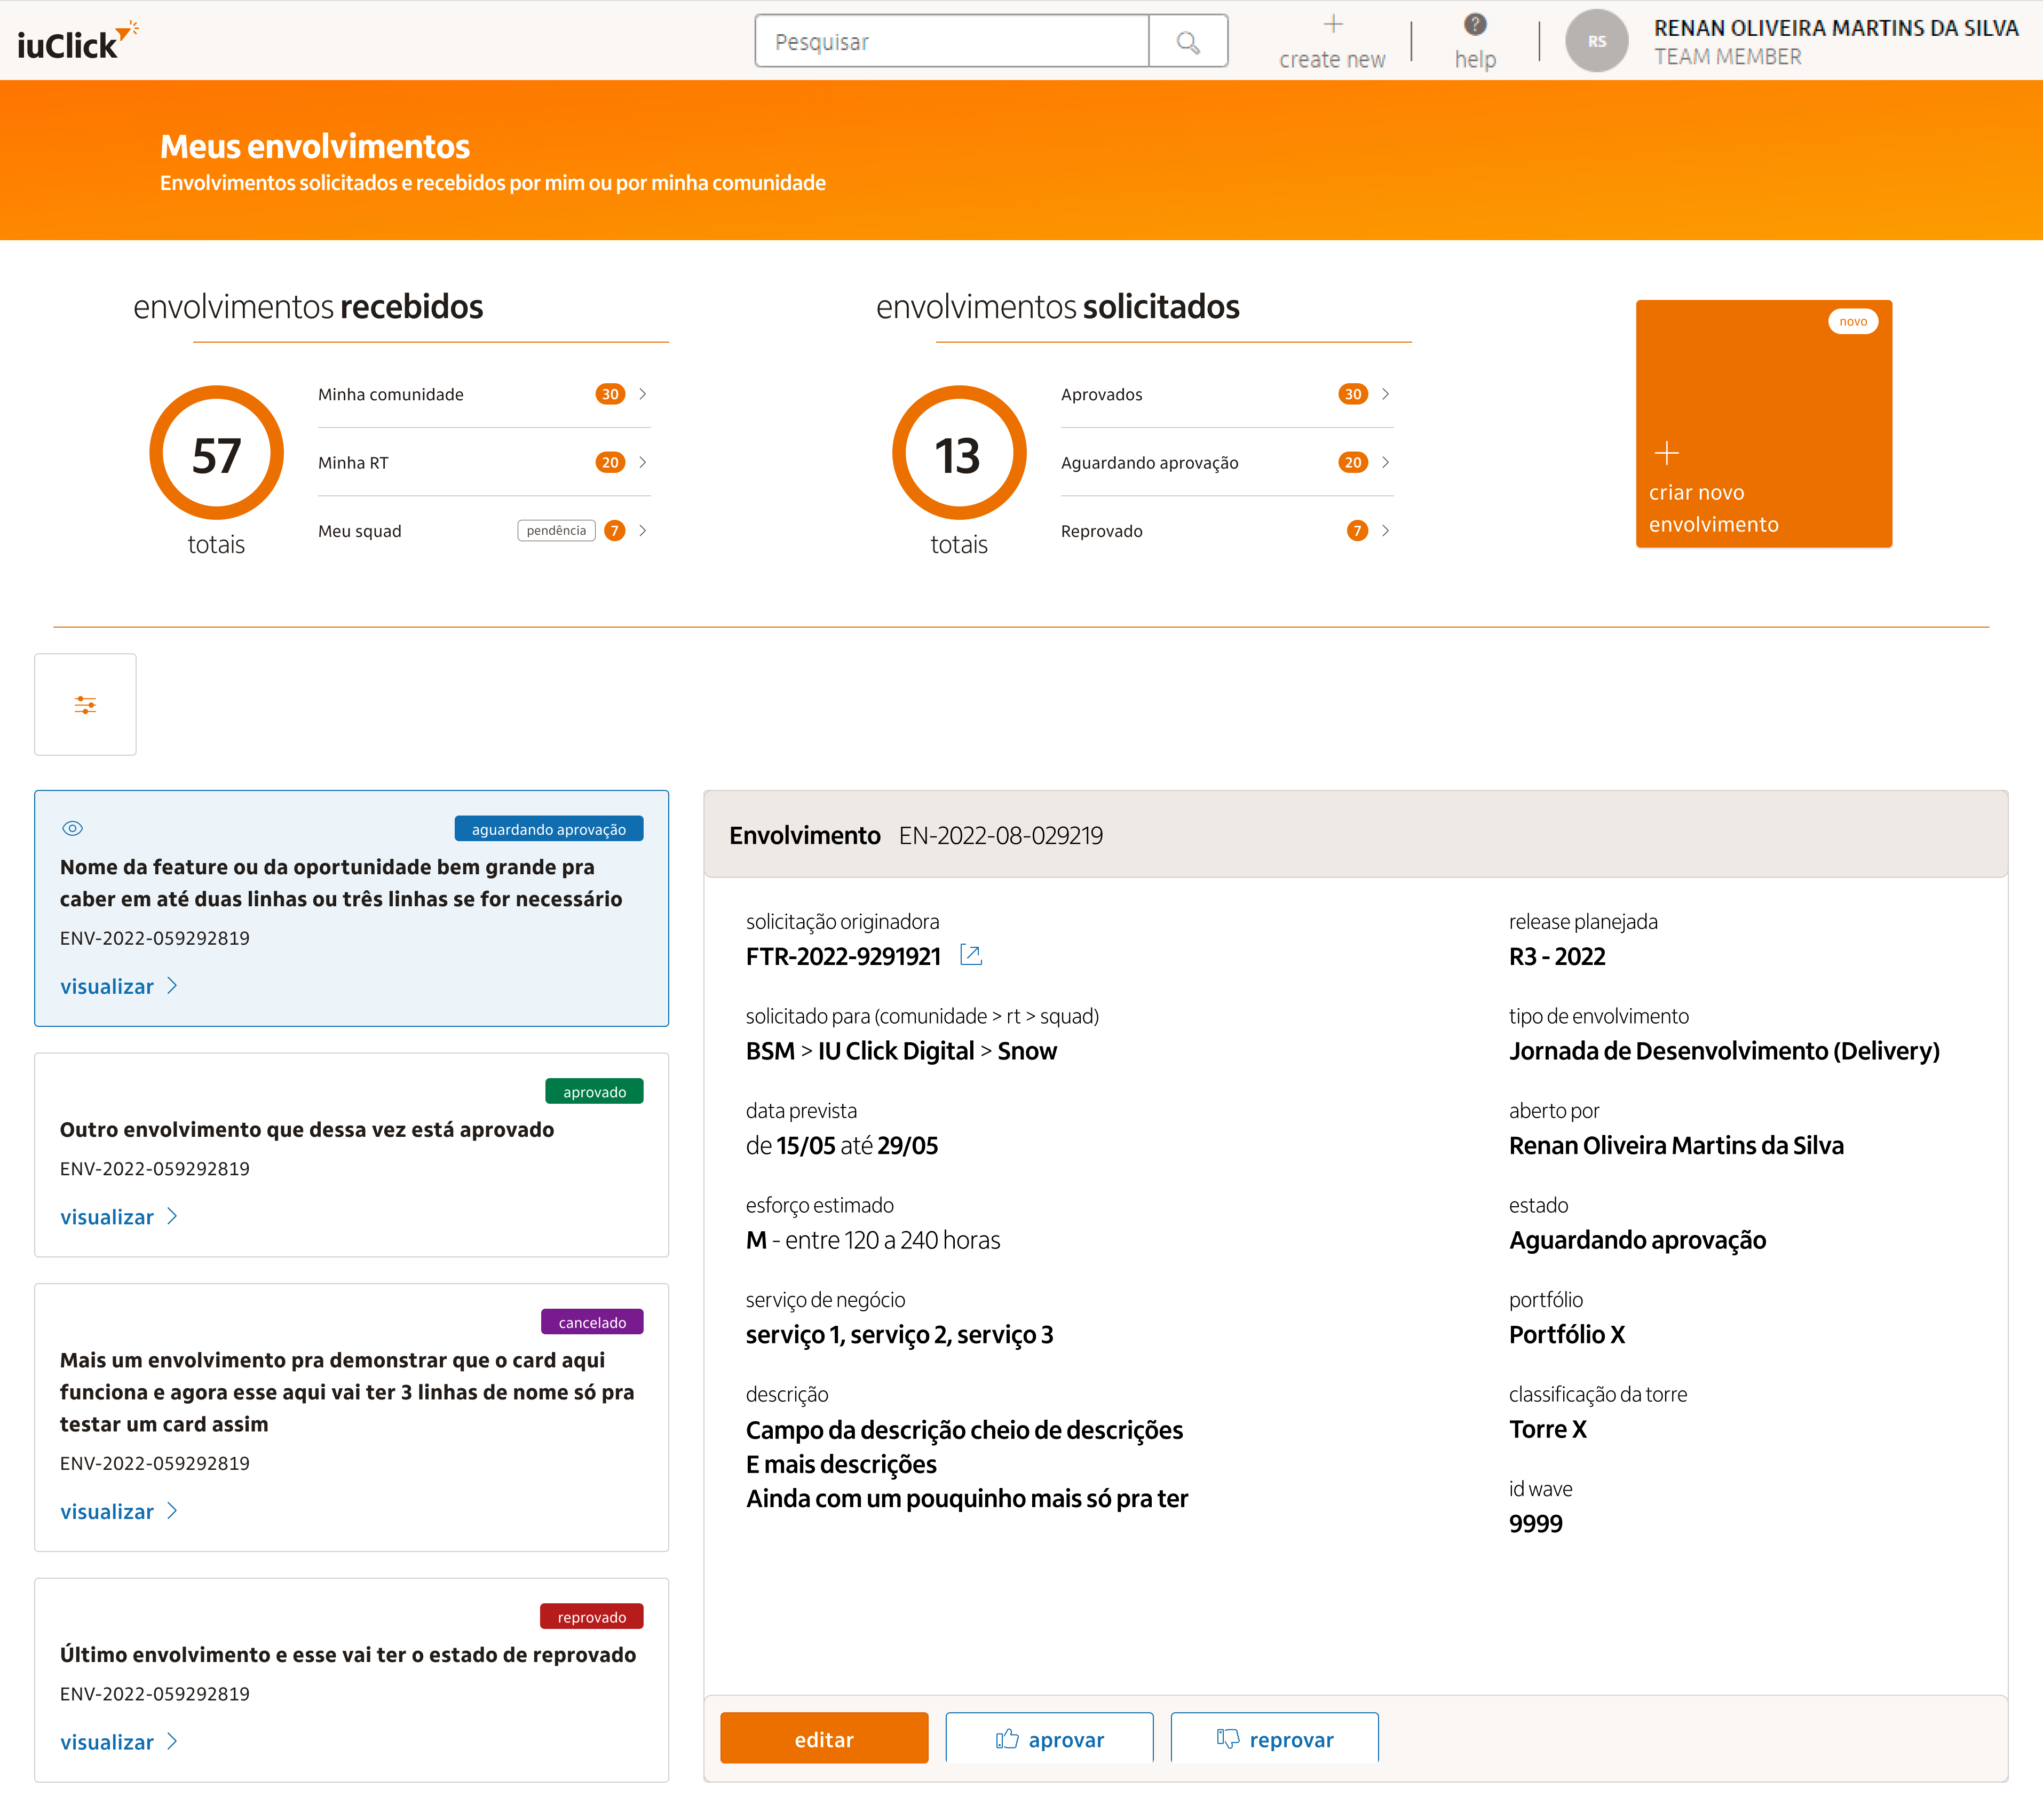This screenshot has height=1820, width=2043.
Task: Click the 7 badge beside Meu squad
Action: coord(615,530)
